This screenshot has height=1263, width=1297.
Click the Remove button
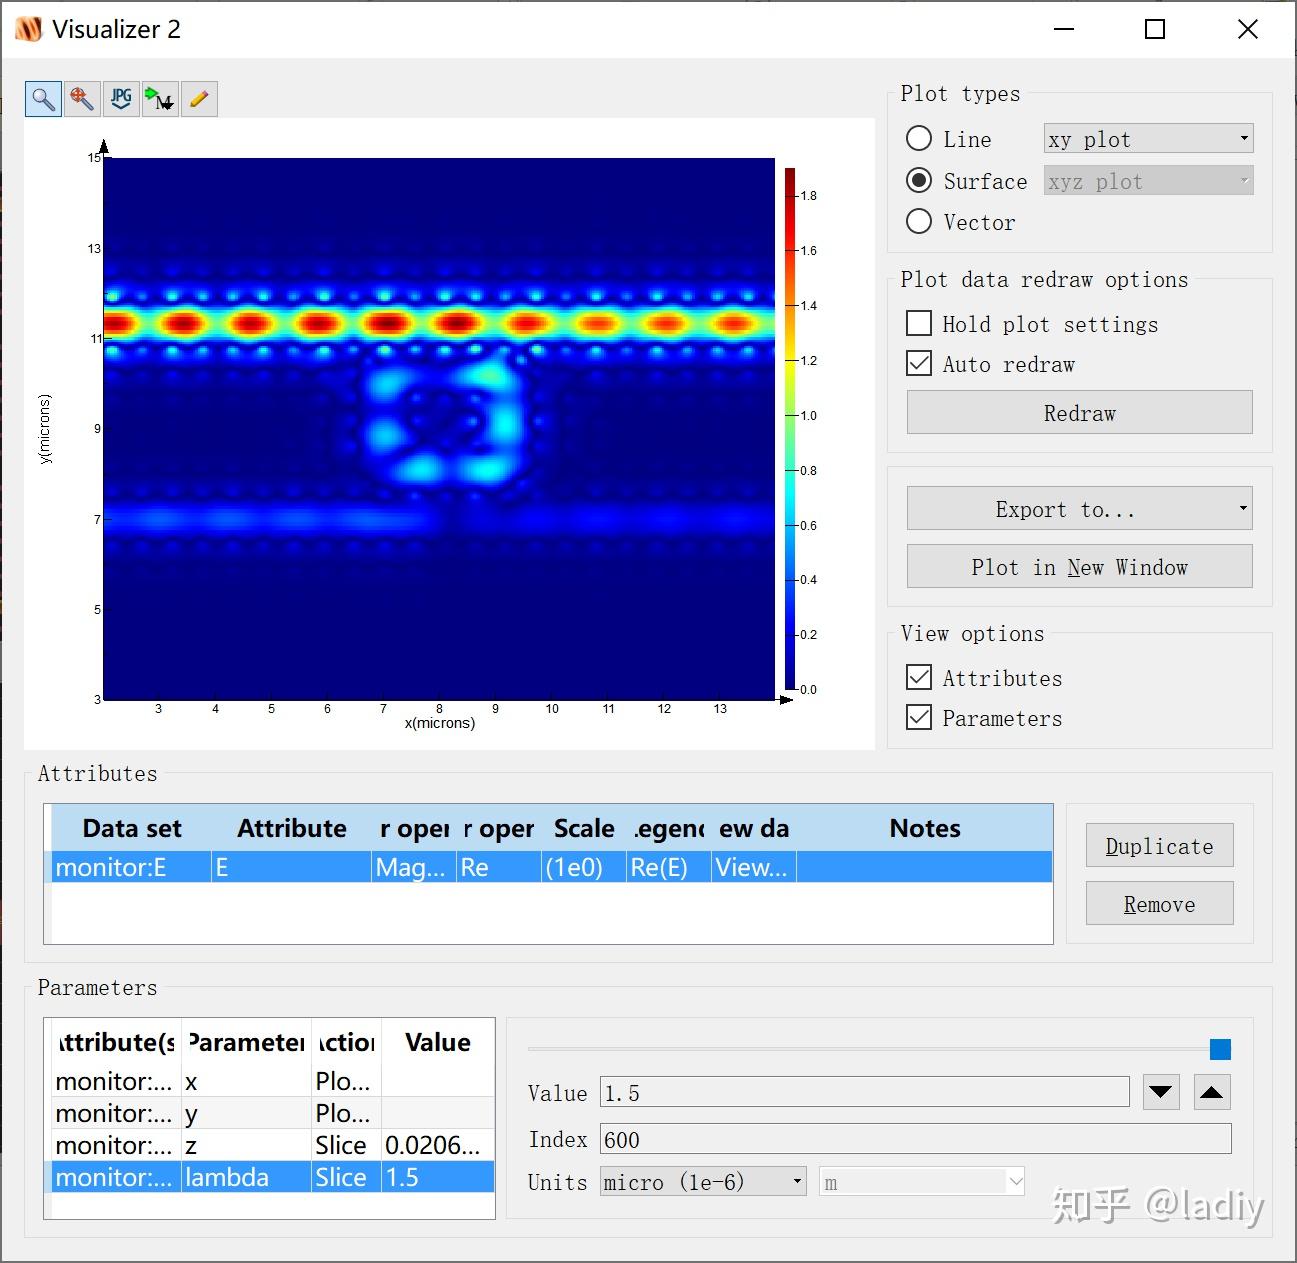point(1159,904)
